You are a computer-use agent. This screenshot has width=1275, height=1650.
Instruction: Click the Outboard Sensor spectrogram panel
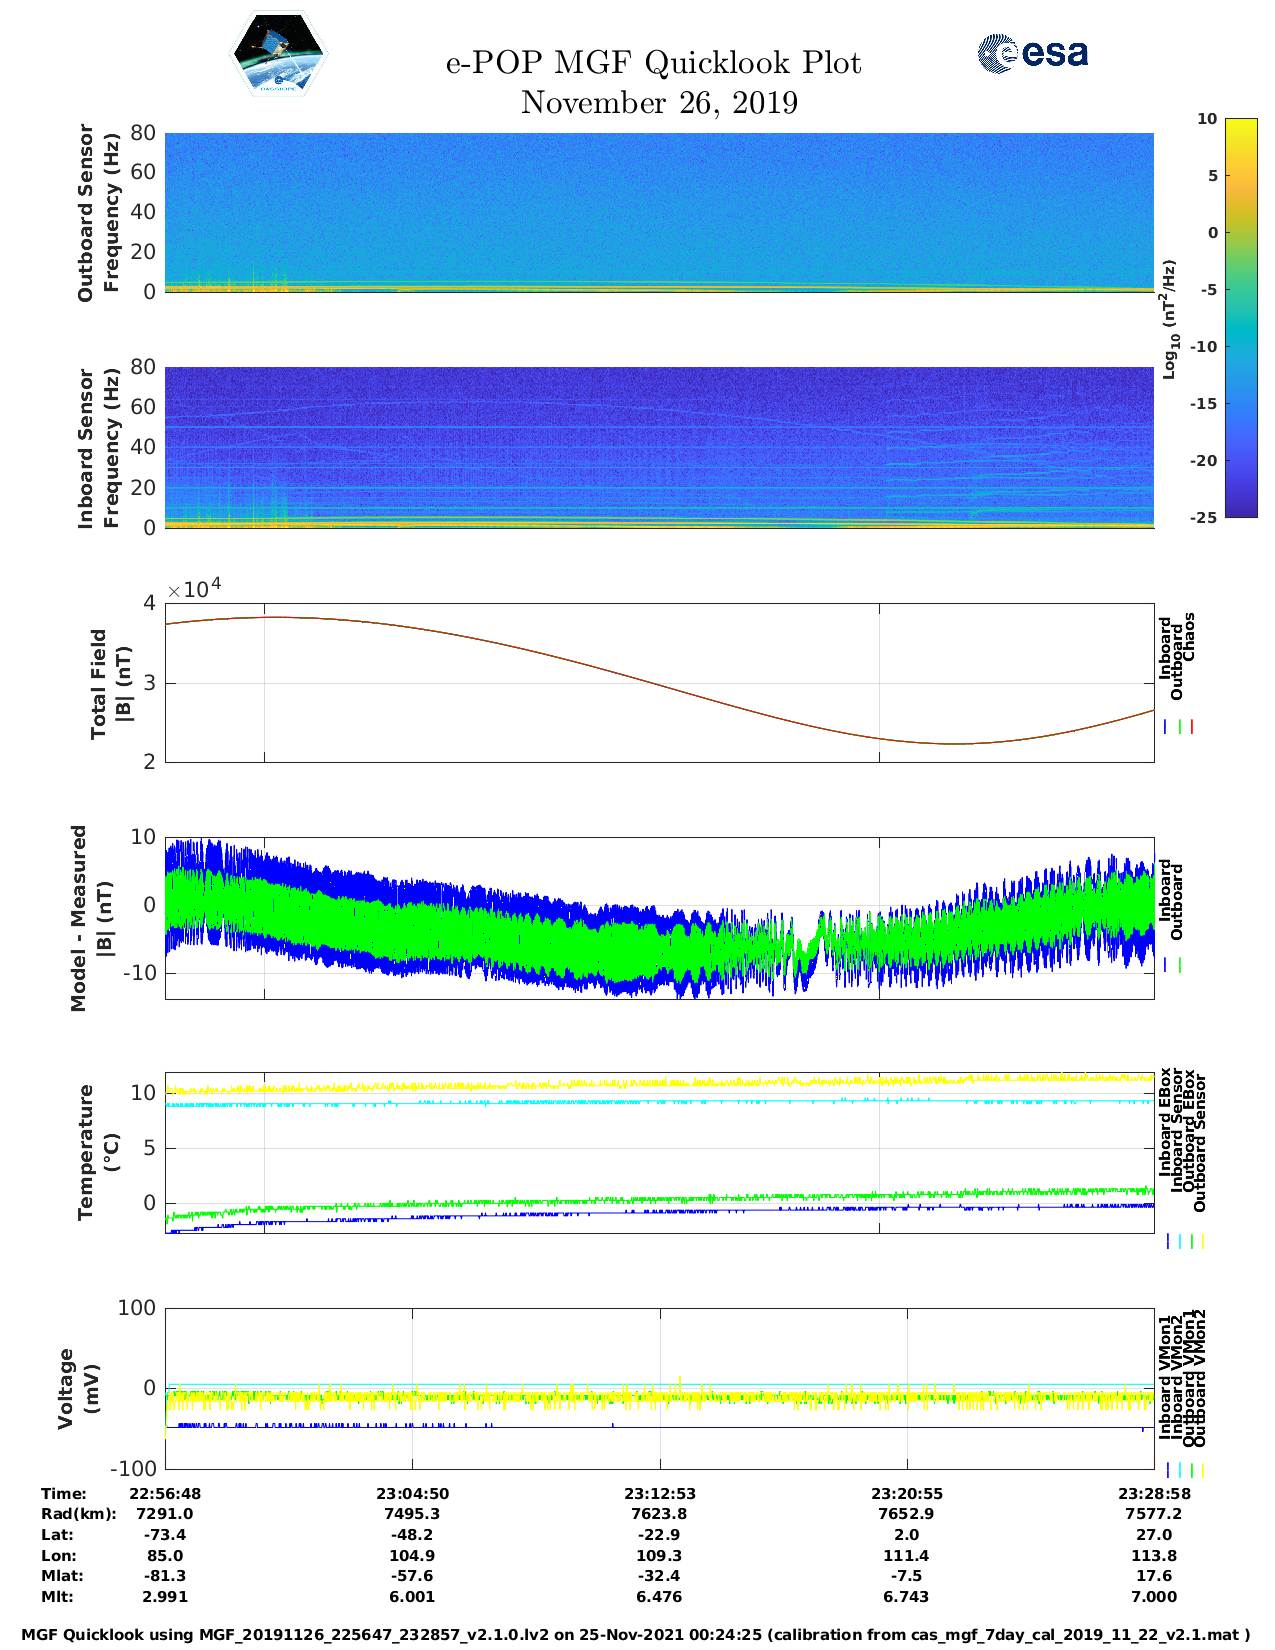(659, 211)
